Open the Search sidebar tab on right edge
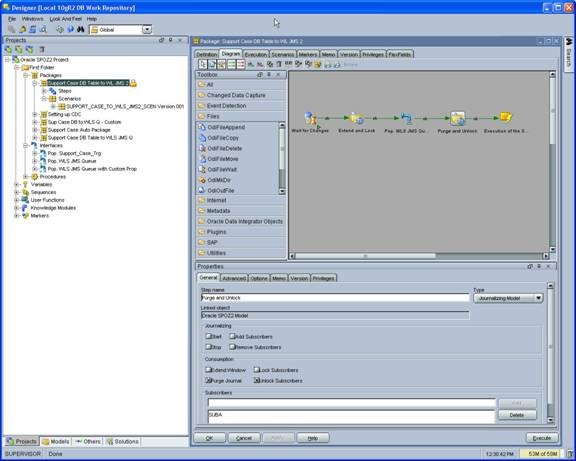 pos(568,54)
